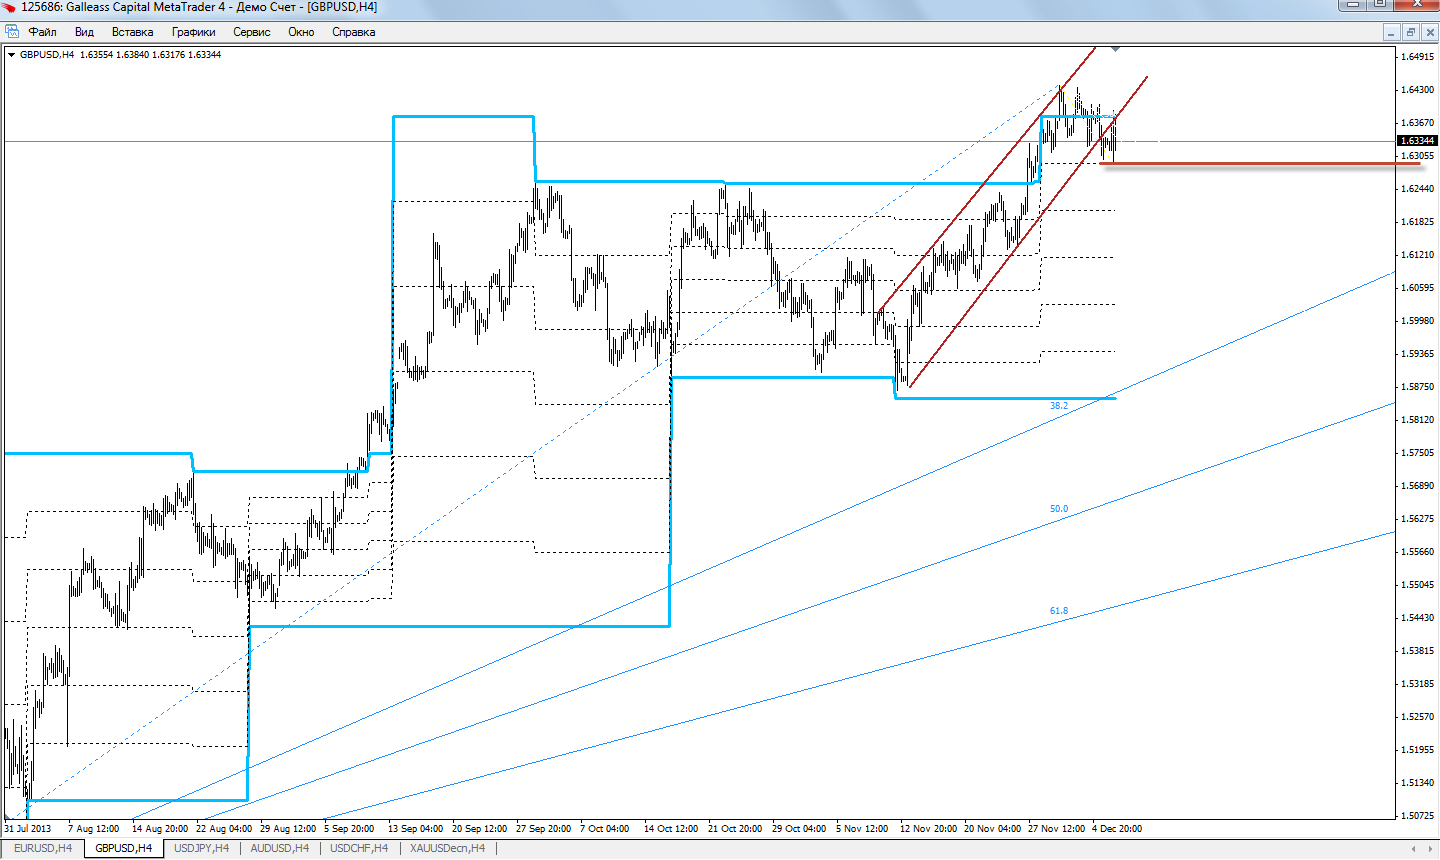1440x860 pixels.
Task: Switch to the EURUSD,H4 chart tab
Action: click(43, 848)
